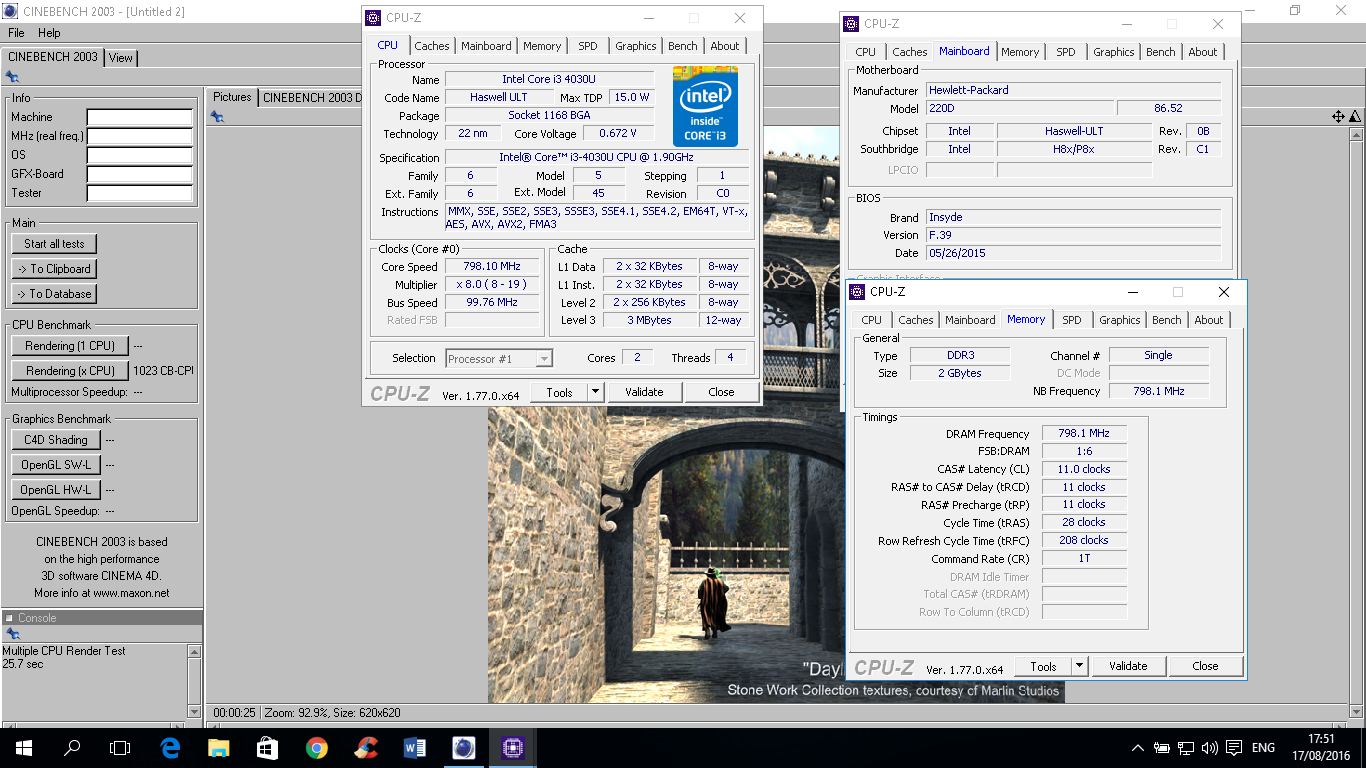The width and height of the screenshot is (1366, 768).
Task: Click the Tester input field
Action: coord(139,194)
